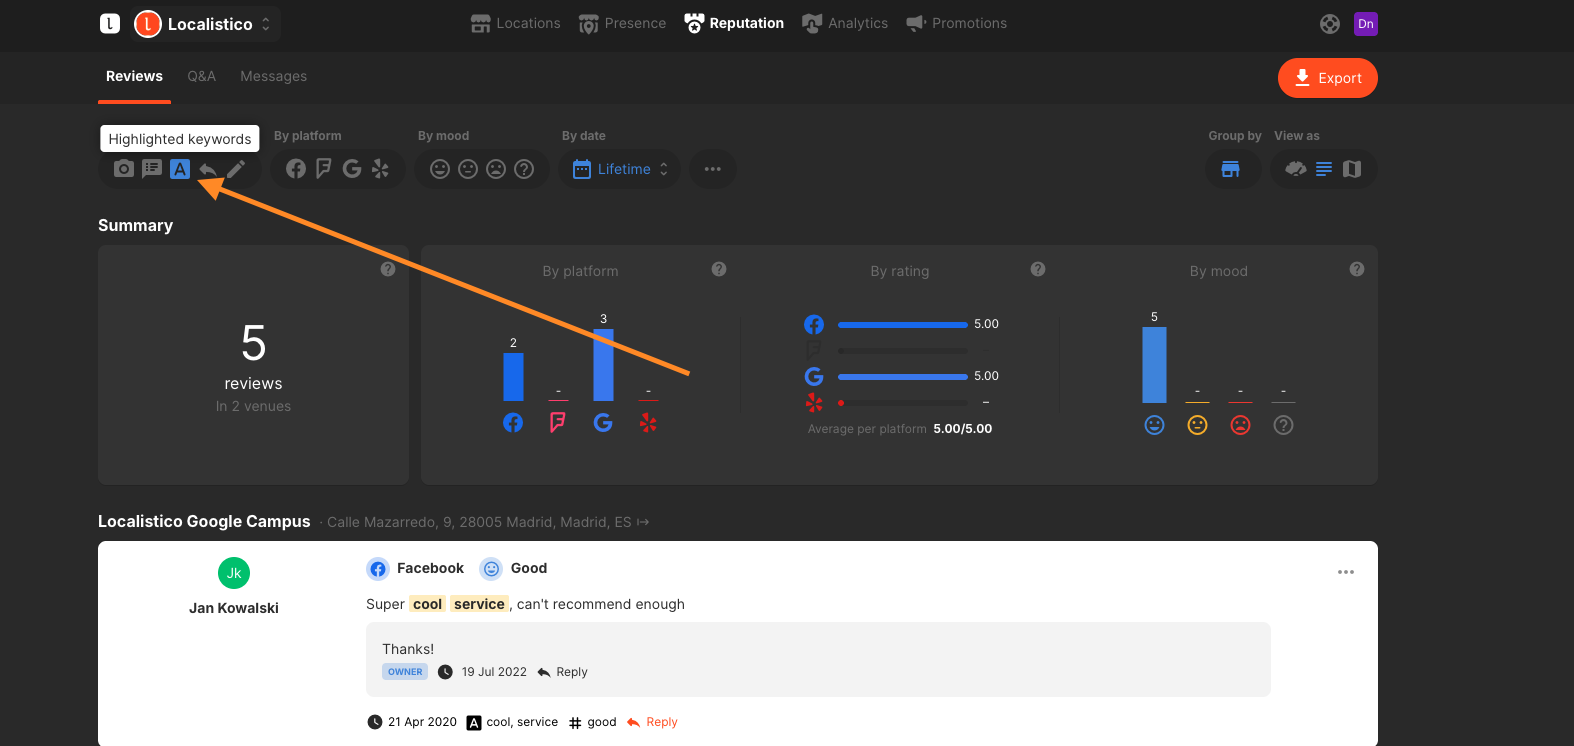Click blue happy face under By mood chart
Viewport: 1574px width, 746px height.
(1155, 425)
